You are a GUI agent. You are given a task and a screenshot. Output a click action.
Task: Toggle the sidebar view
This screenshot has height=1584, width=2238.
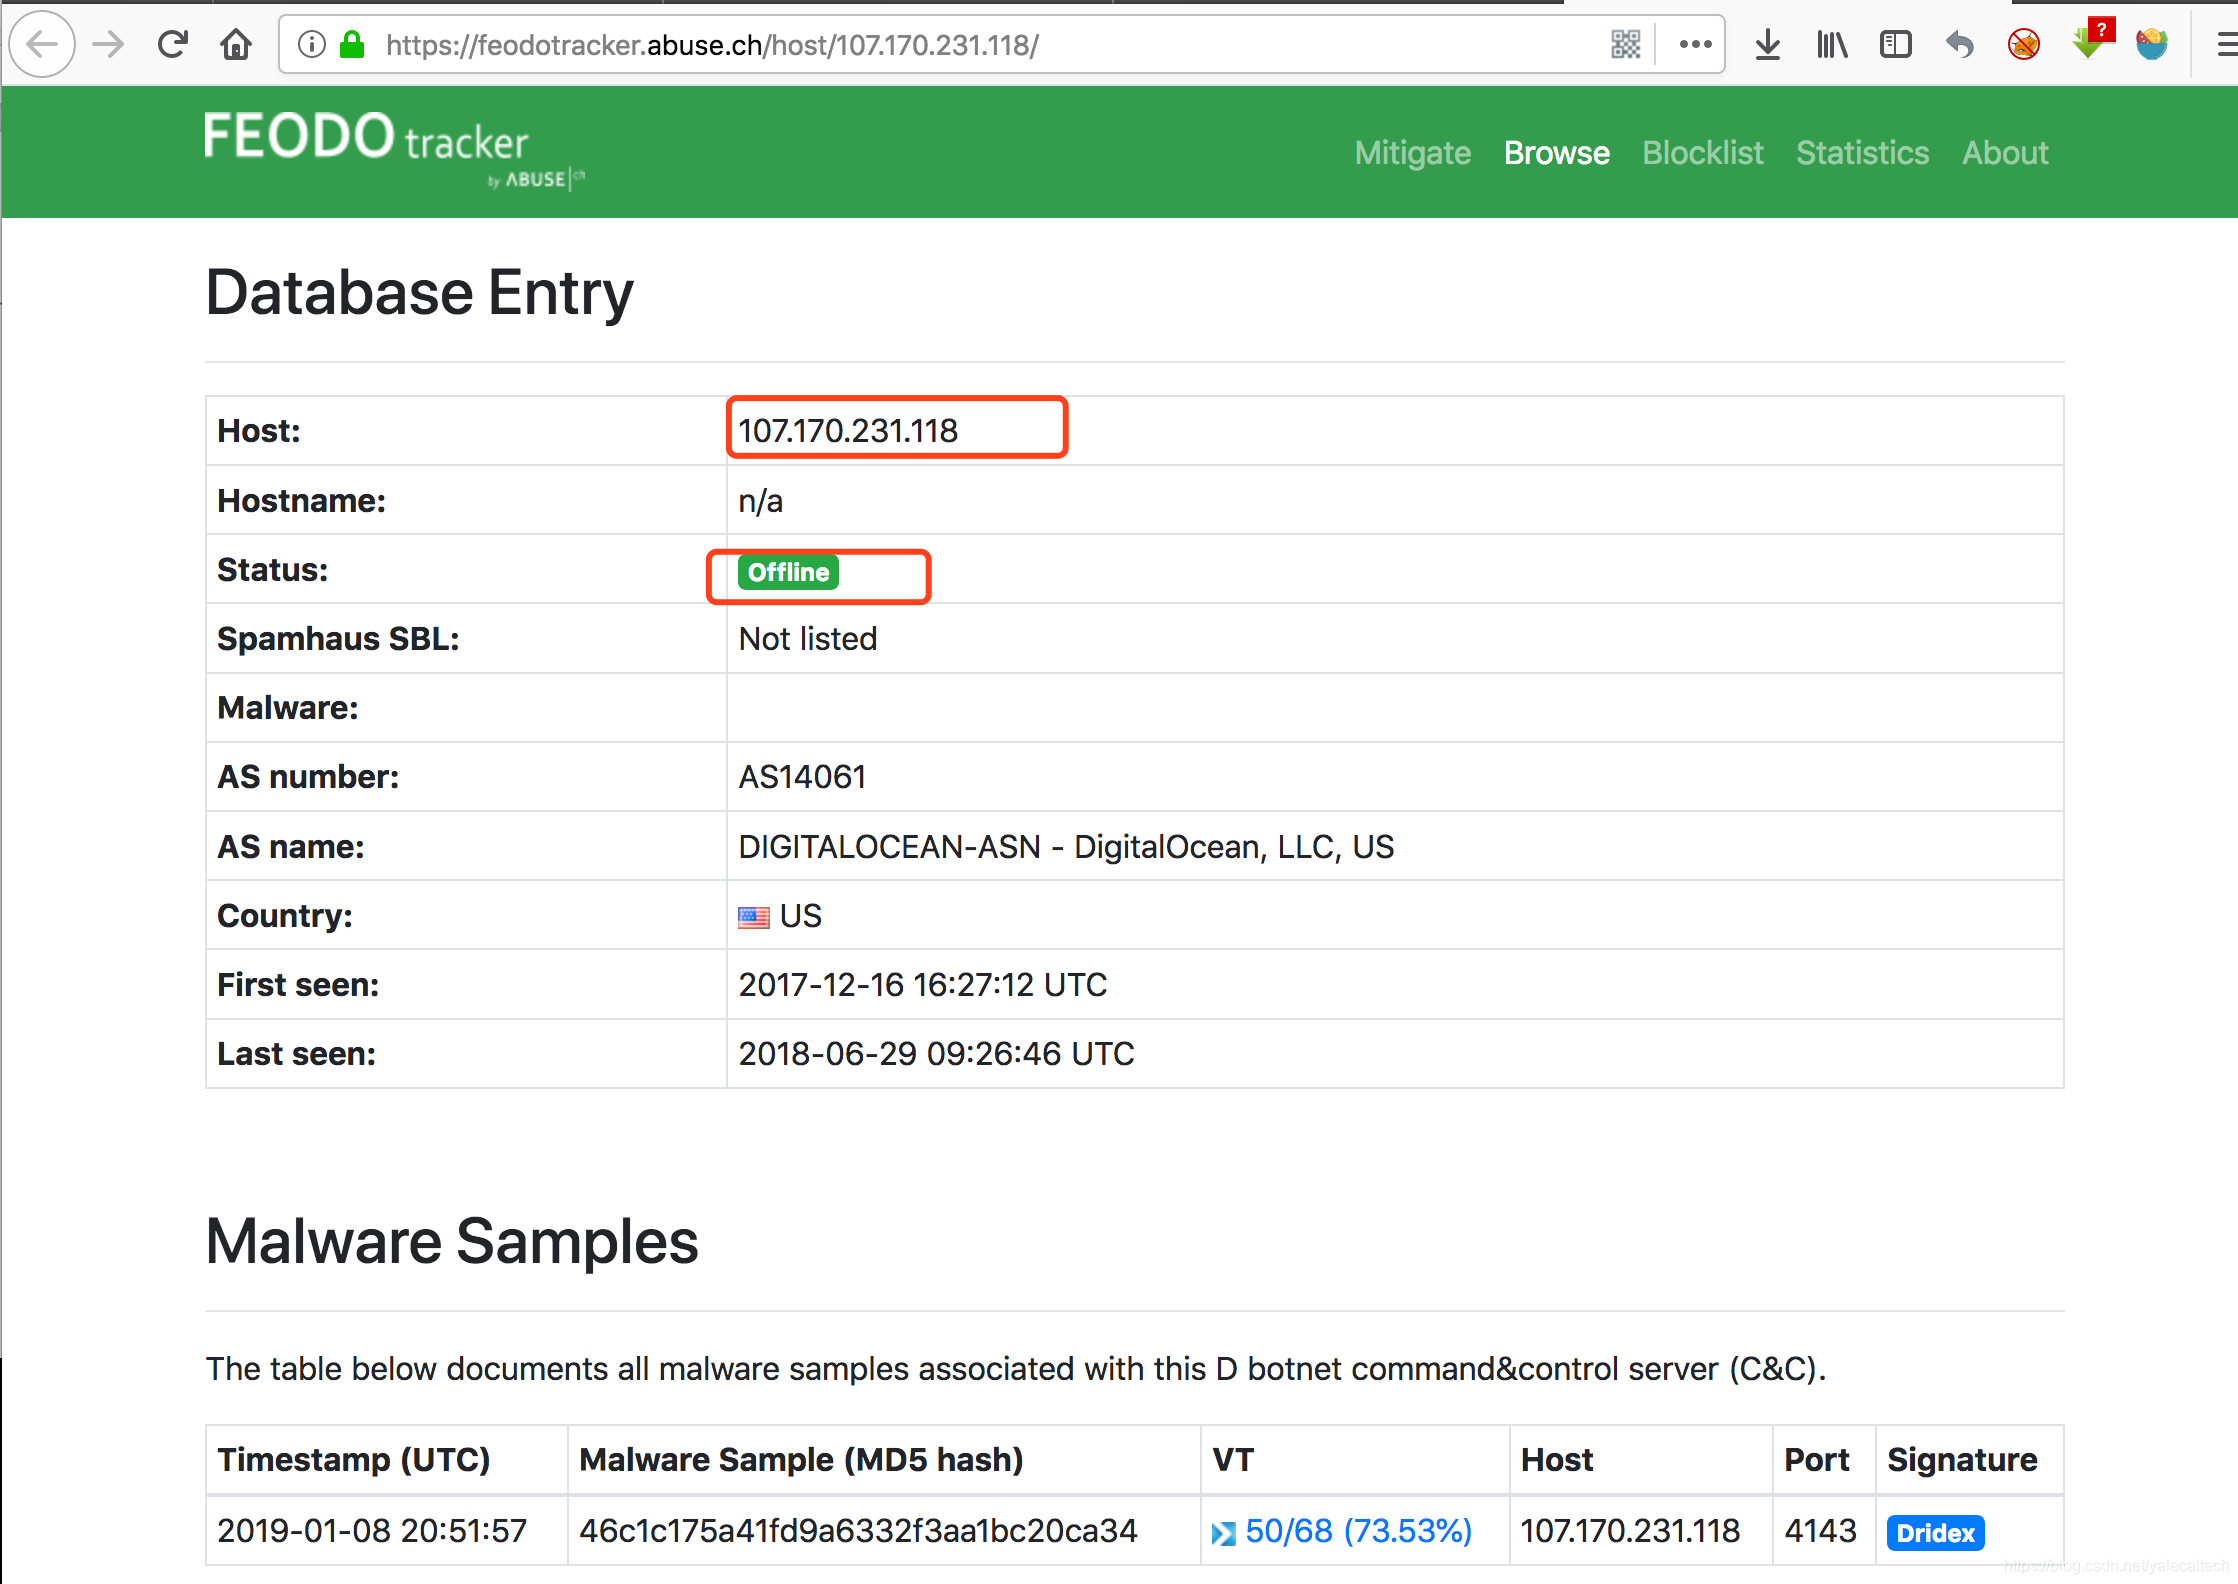pos(1895,45)
